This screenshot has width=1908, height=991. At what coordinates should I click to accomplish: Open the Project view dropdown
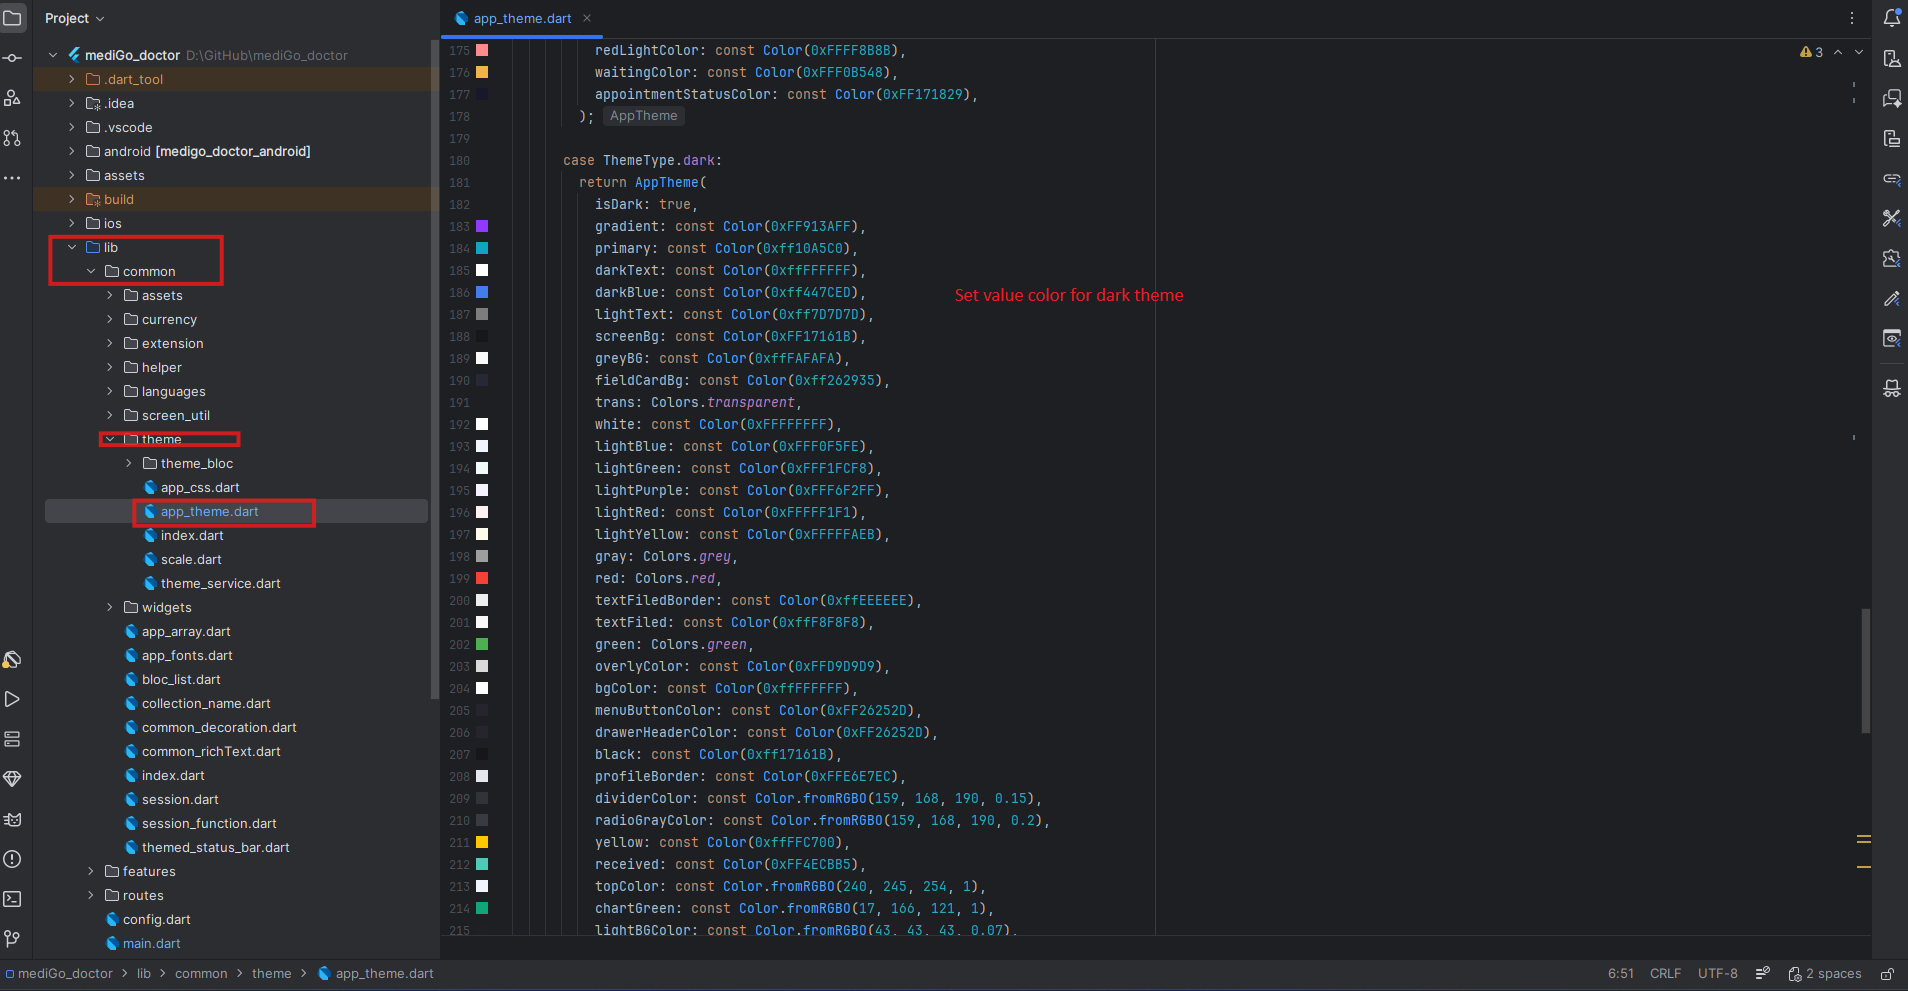[75, 18]
